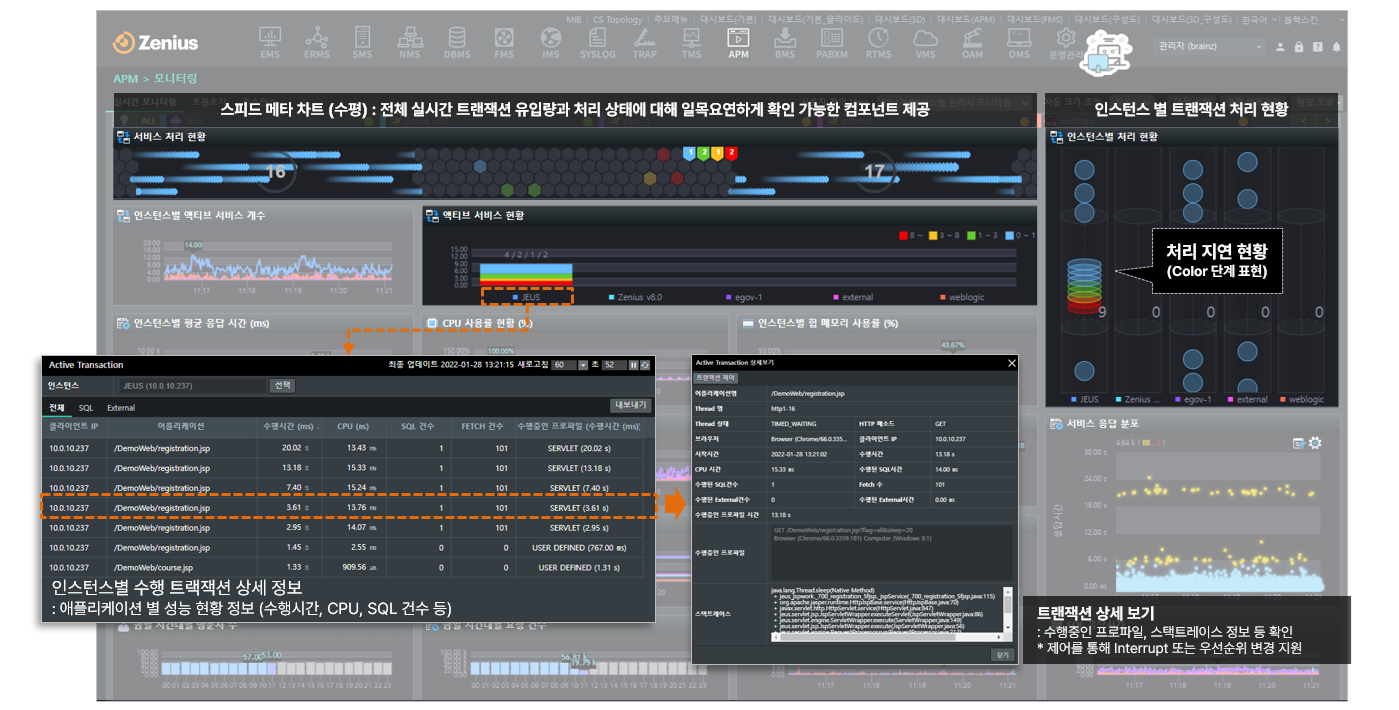Viewport: 1399px width, 710px height.
Task: Click the 선택 instance button
Action: [283, 386]
